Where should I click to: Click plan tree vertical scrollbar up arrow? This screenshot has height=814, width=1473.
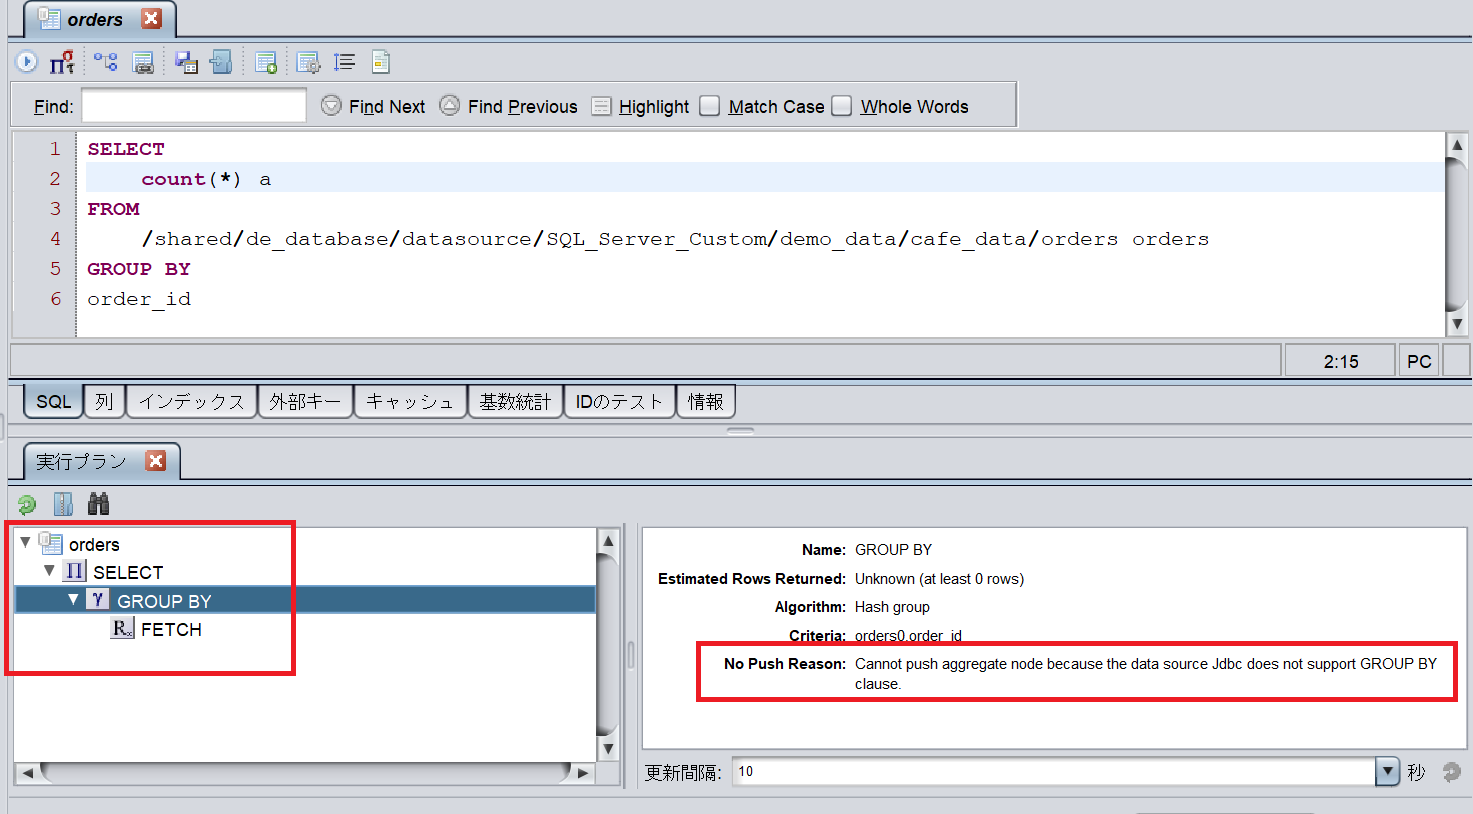[x=607, y=541]
